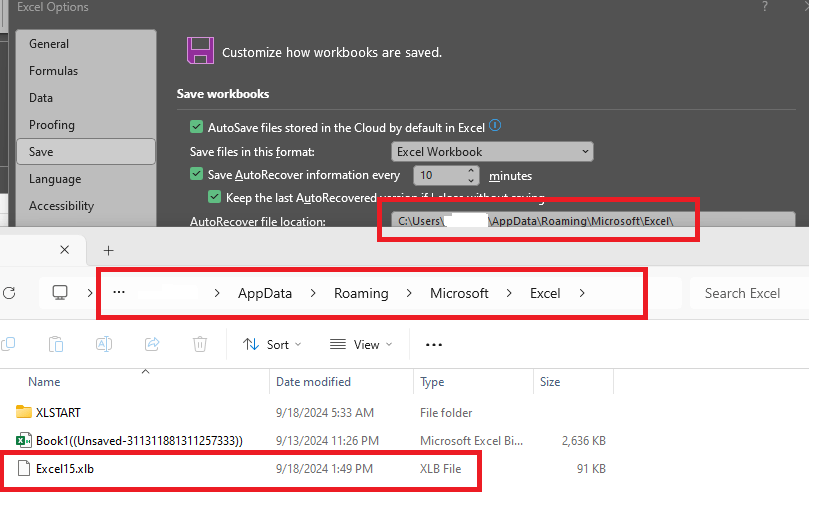Click the XLSTART folder icon
This screenshot has width=819, height=511.
point(24,412)
